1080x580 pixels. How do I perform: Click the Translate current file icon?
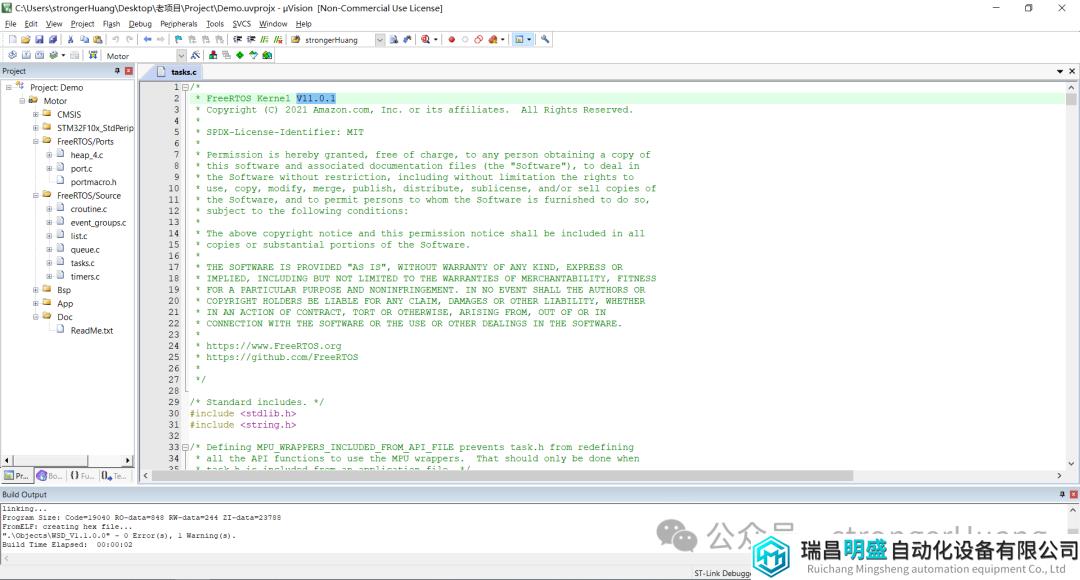pos(12,56)
